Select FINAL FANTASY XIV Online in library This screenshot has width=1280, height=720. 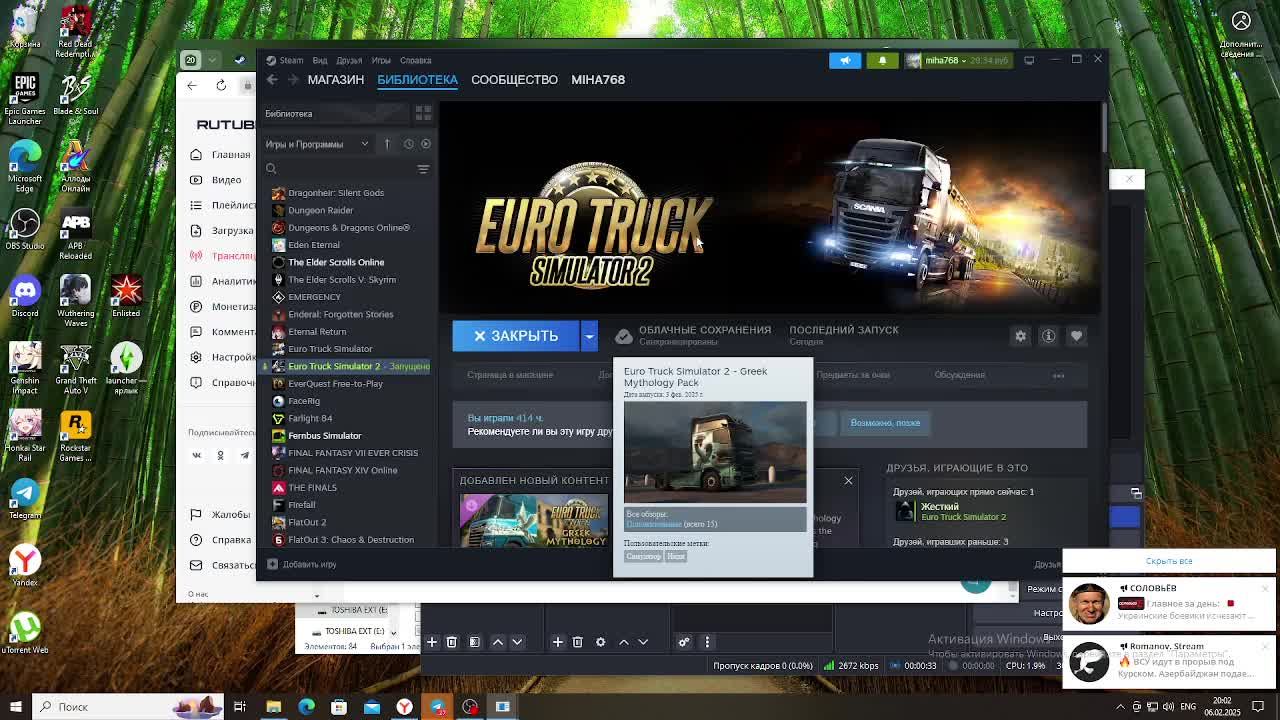[342, 470]
